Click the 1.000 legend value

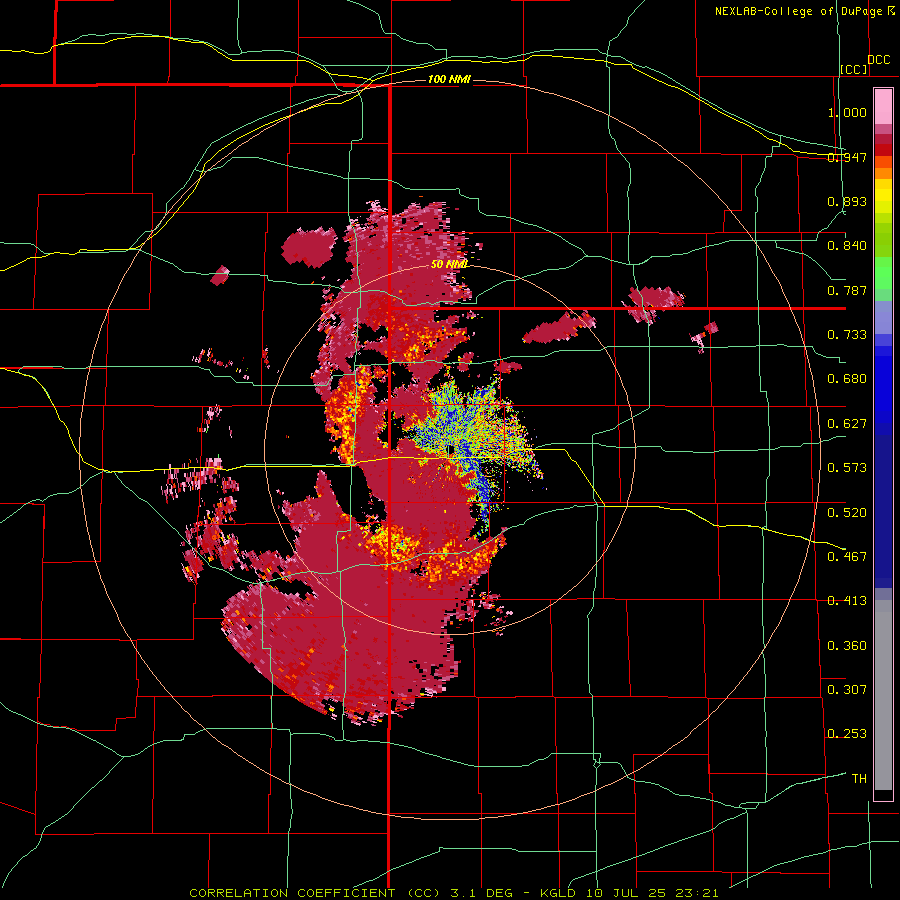tap(847, 112)
